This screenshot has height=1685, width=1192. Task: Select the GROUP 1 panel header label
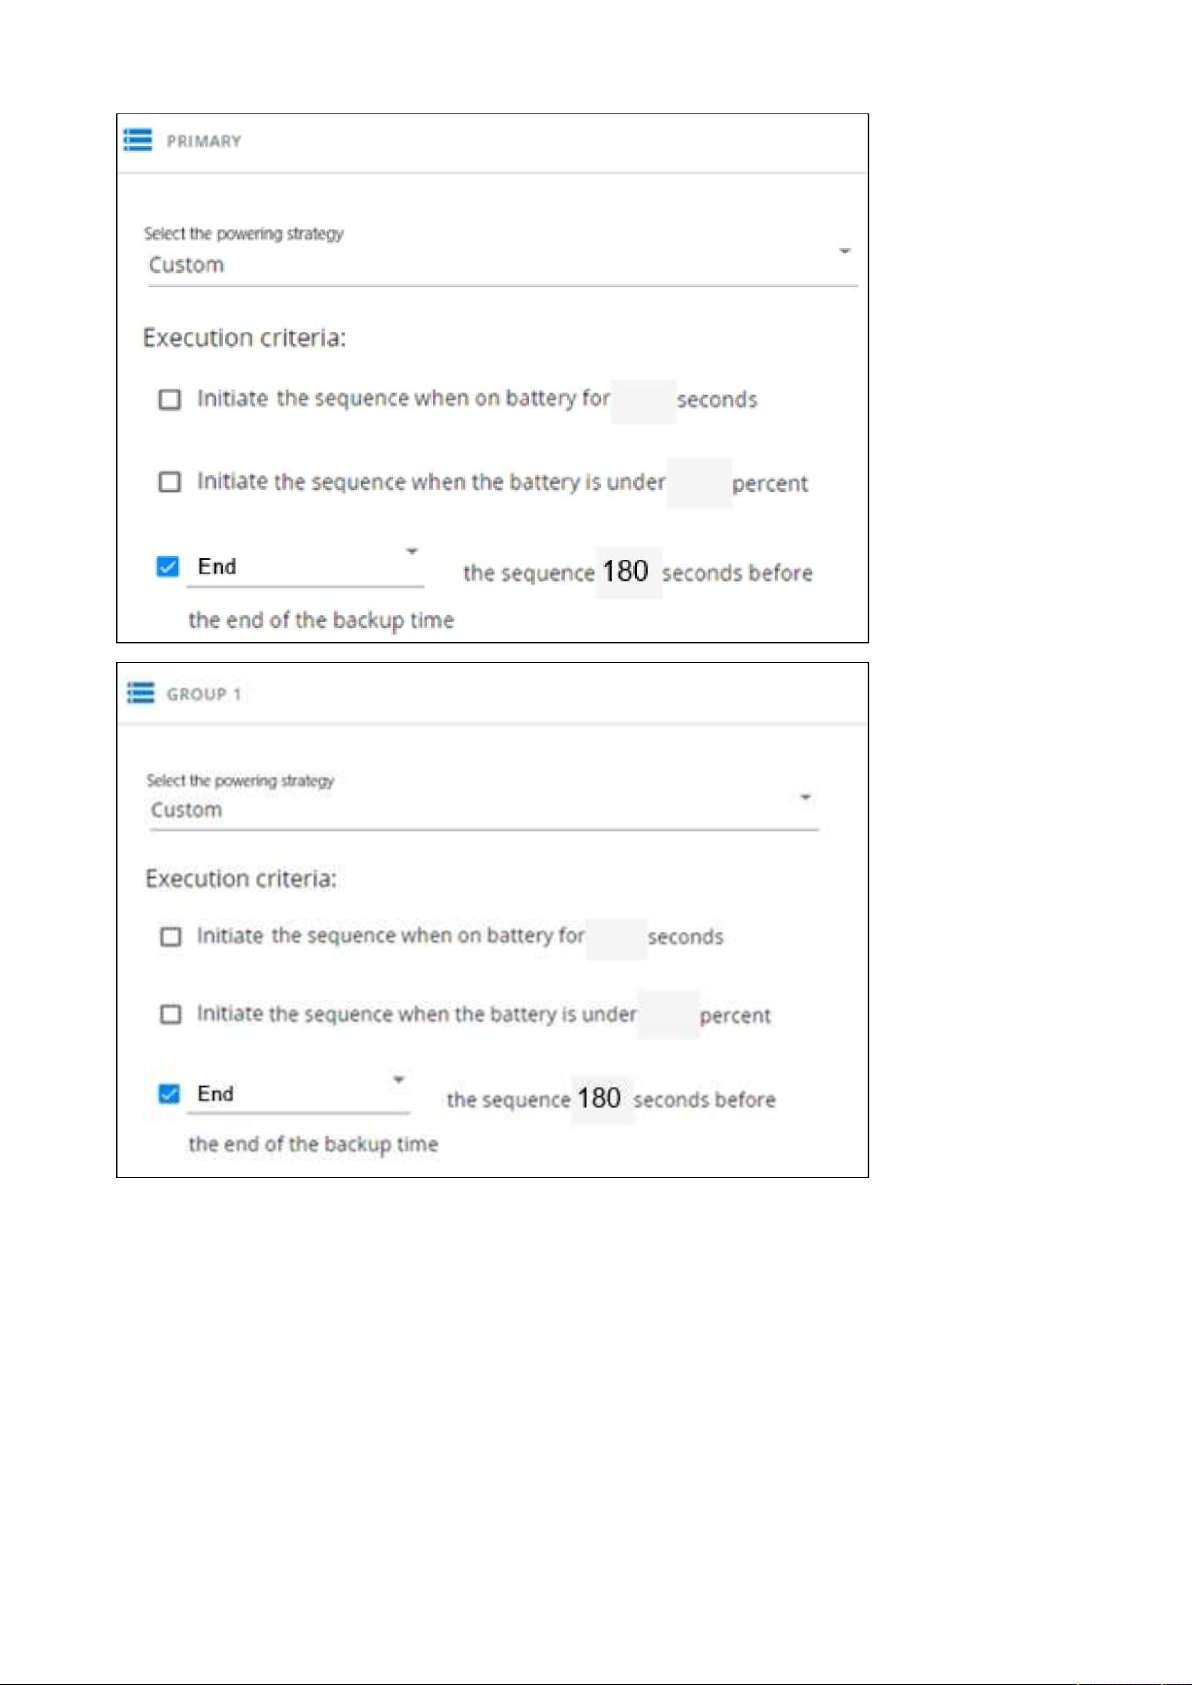coord(204,694)
